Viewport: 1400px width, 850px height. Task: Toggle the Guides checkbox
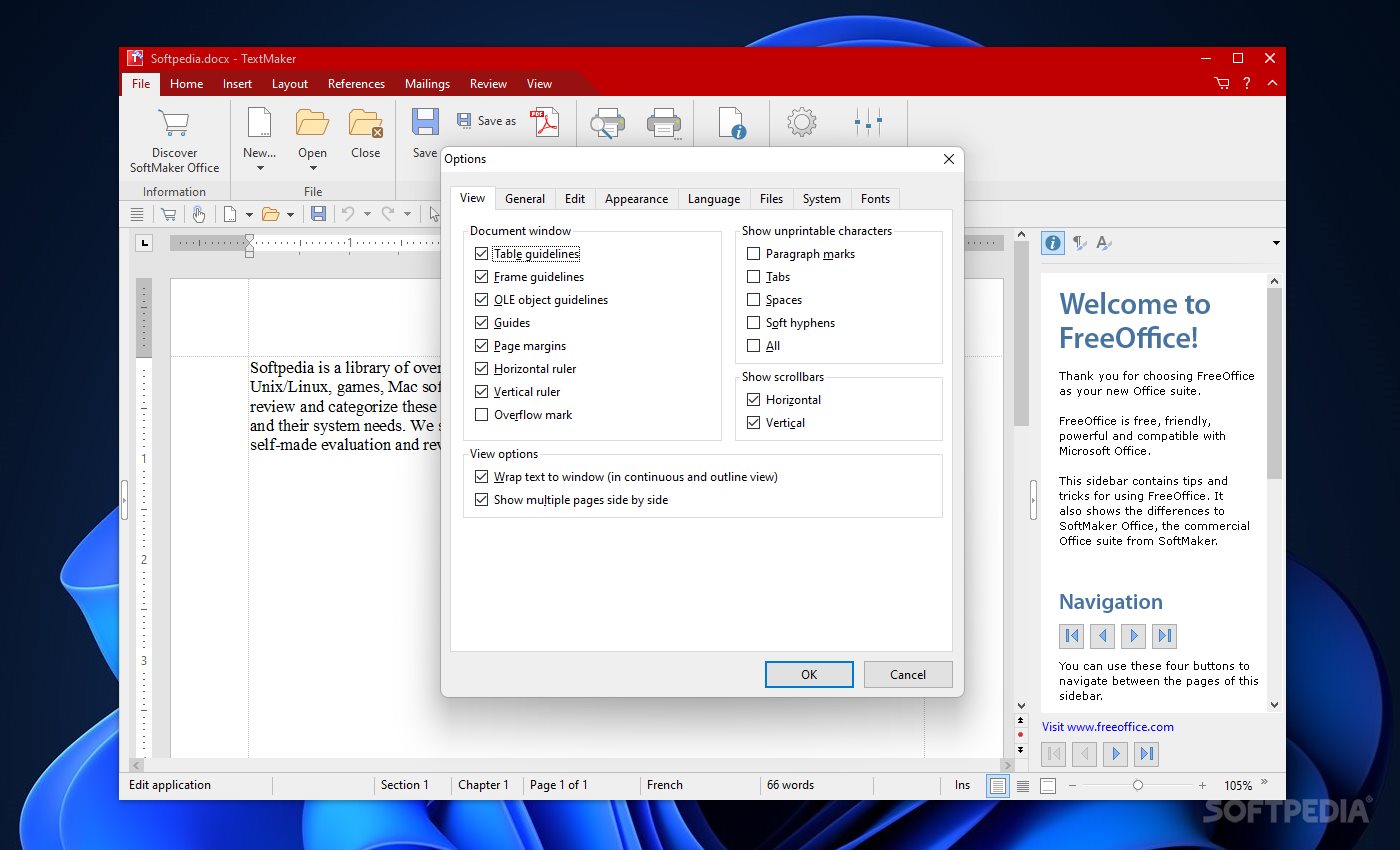point(482,323)
